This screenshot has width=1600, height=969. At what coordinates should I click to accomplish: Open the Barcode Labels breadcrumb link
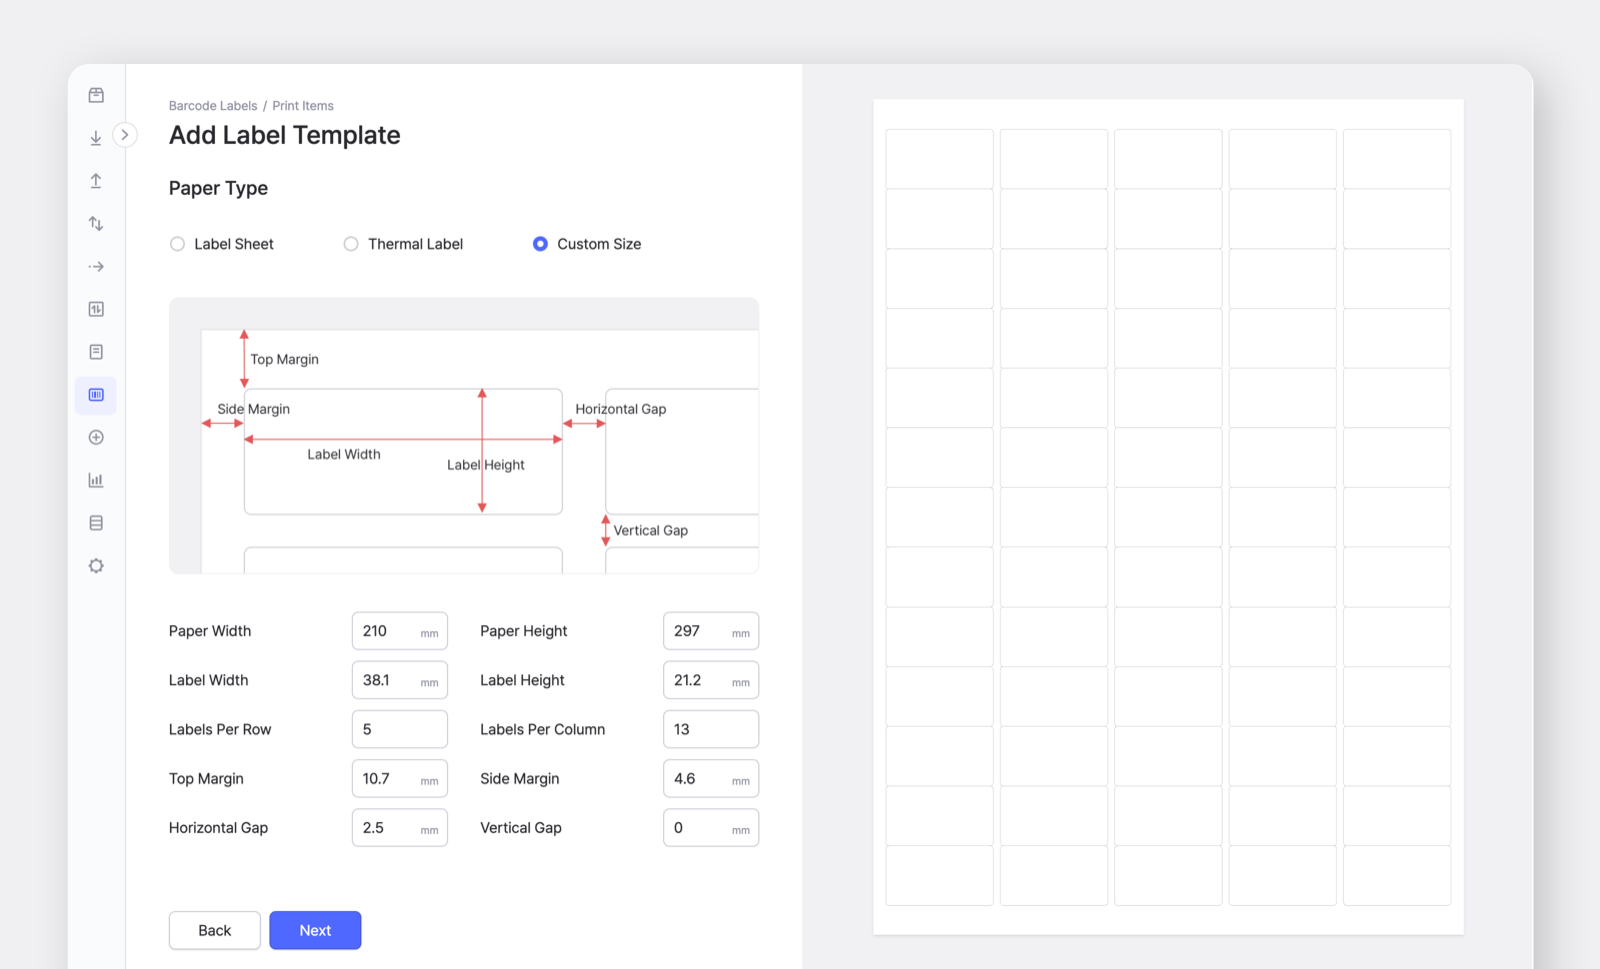(x=212, y=105)
